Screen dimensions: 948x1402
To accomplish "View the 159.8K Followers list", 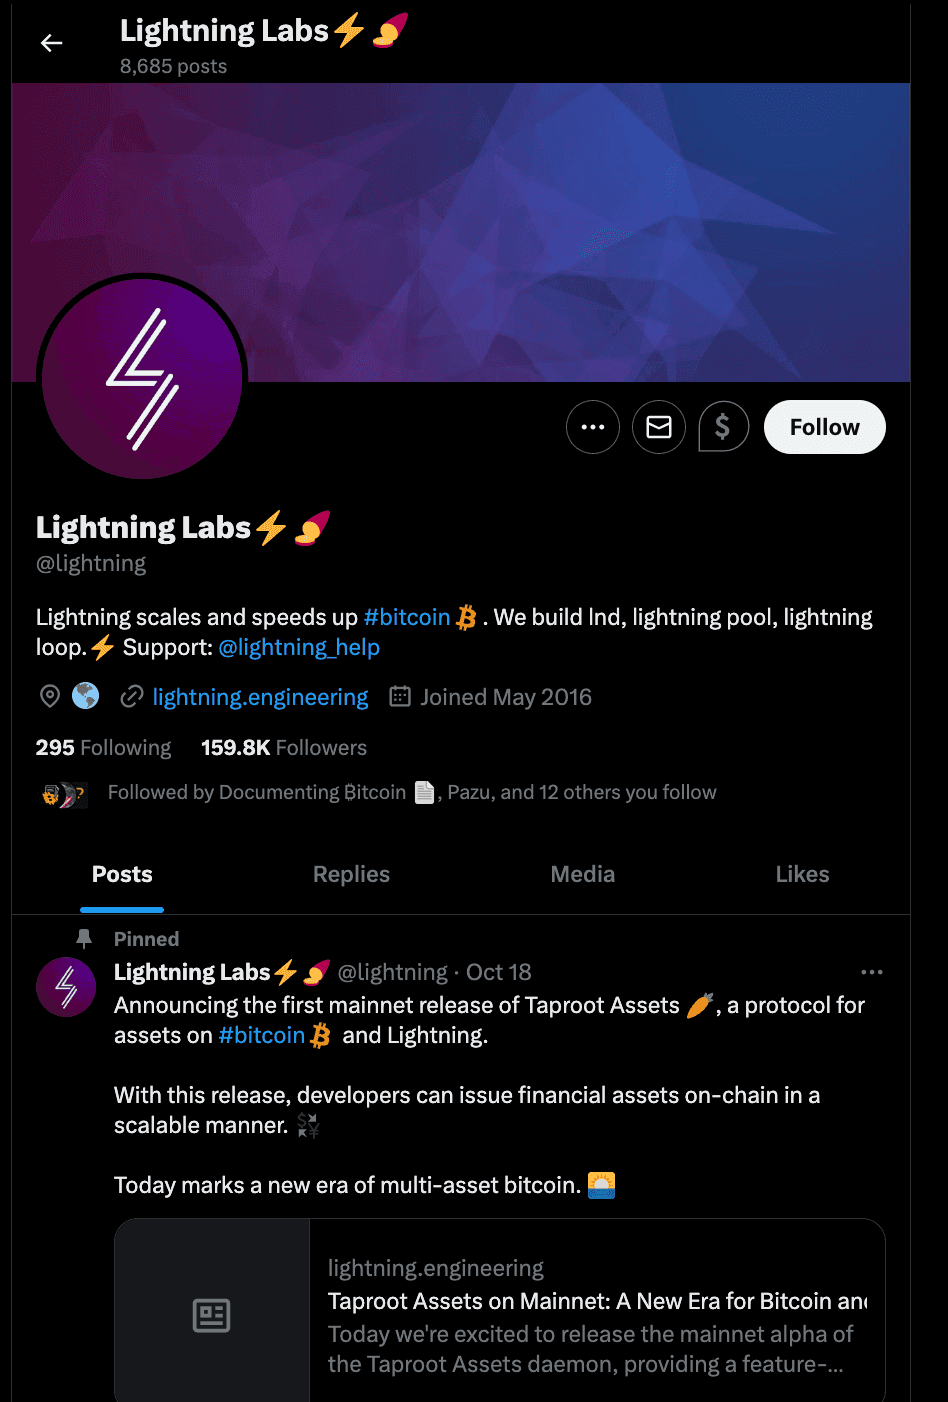I will (284, 748).
